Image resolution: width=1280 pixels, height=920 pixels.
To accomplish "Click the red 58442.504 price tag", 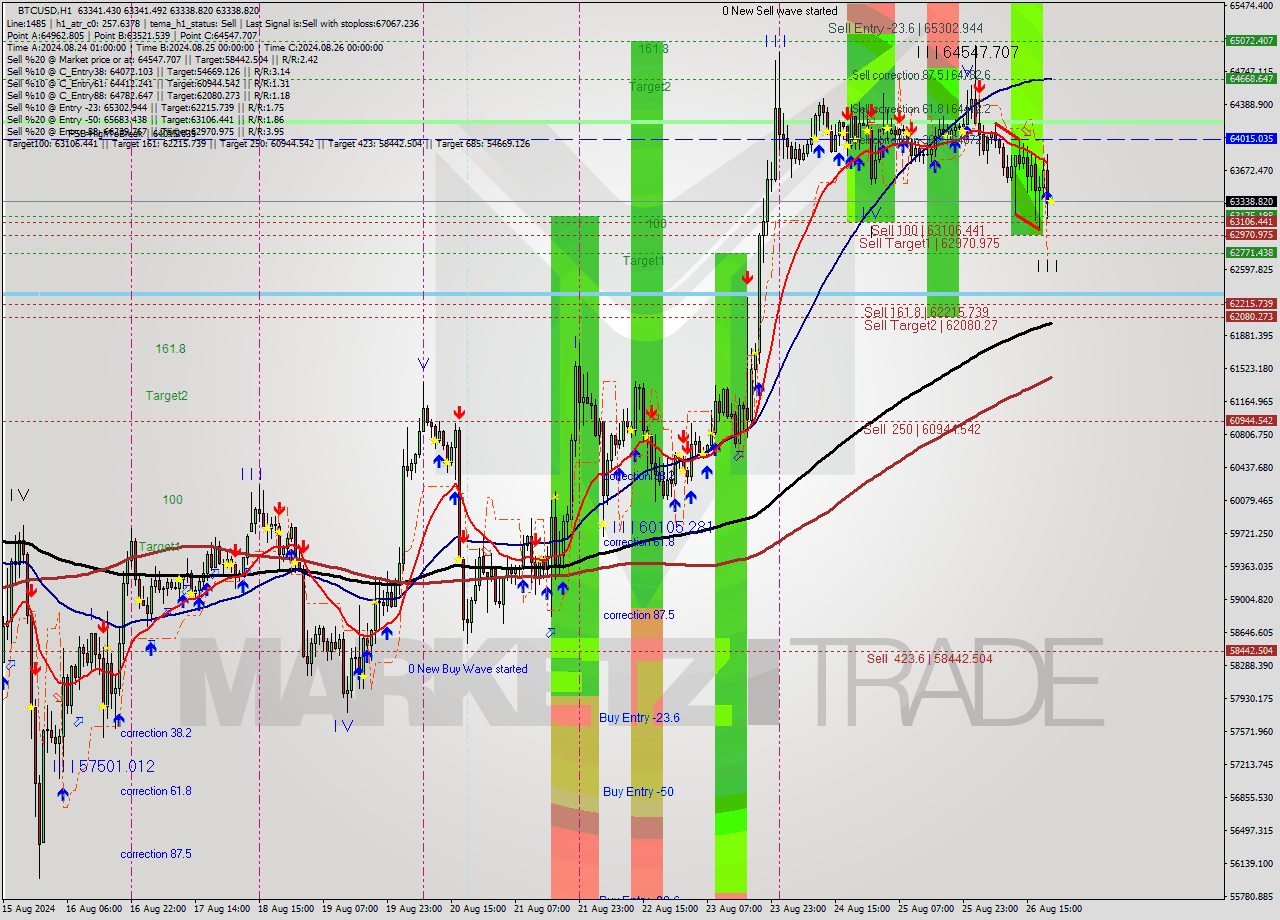I will 1251,650.
